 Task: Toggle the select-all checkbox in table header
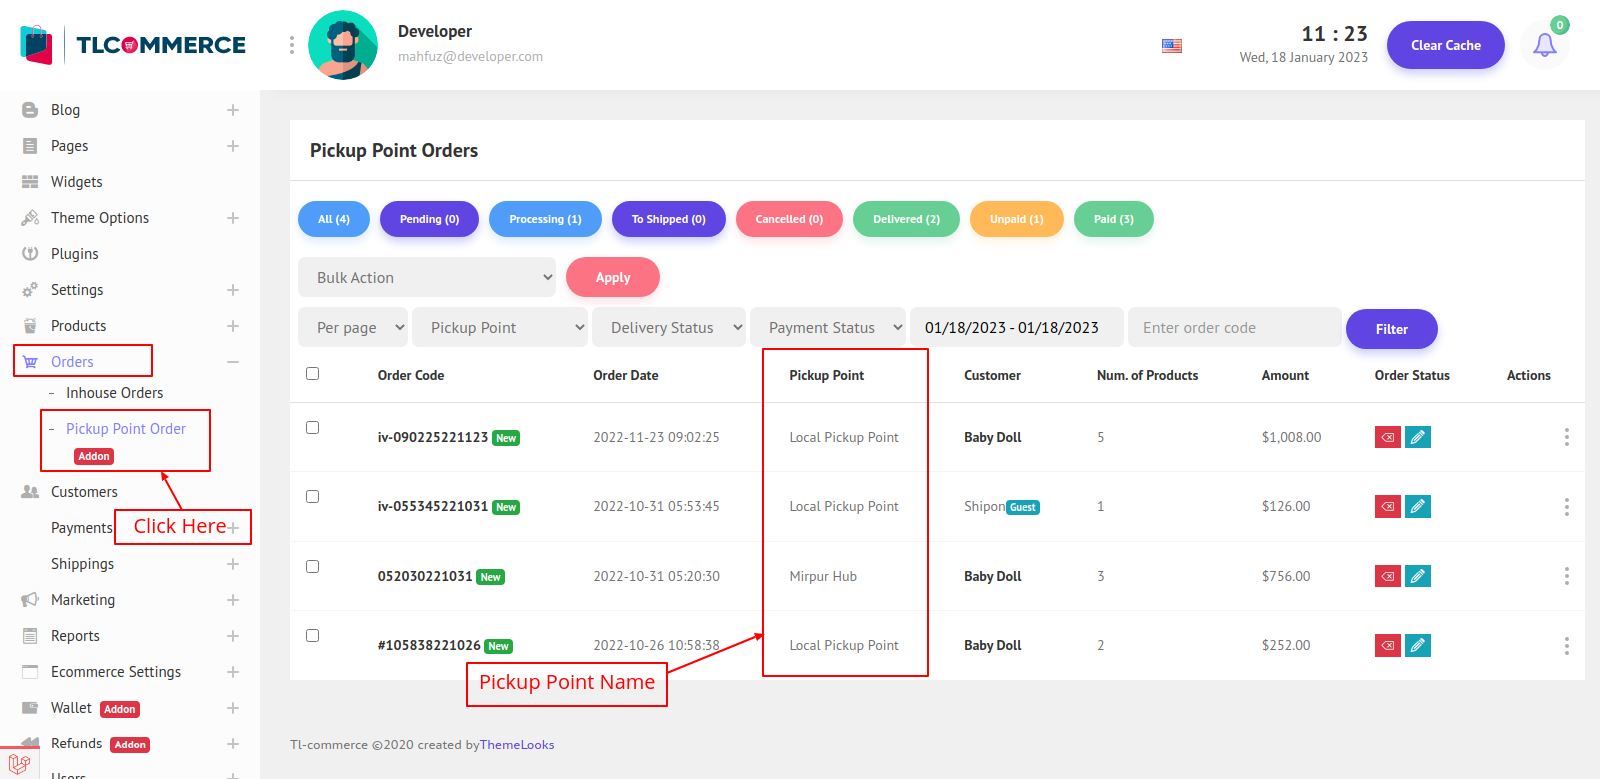[312, 374]
